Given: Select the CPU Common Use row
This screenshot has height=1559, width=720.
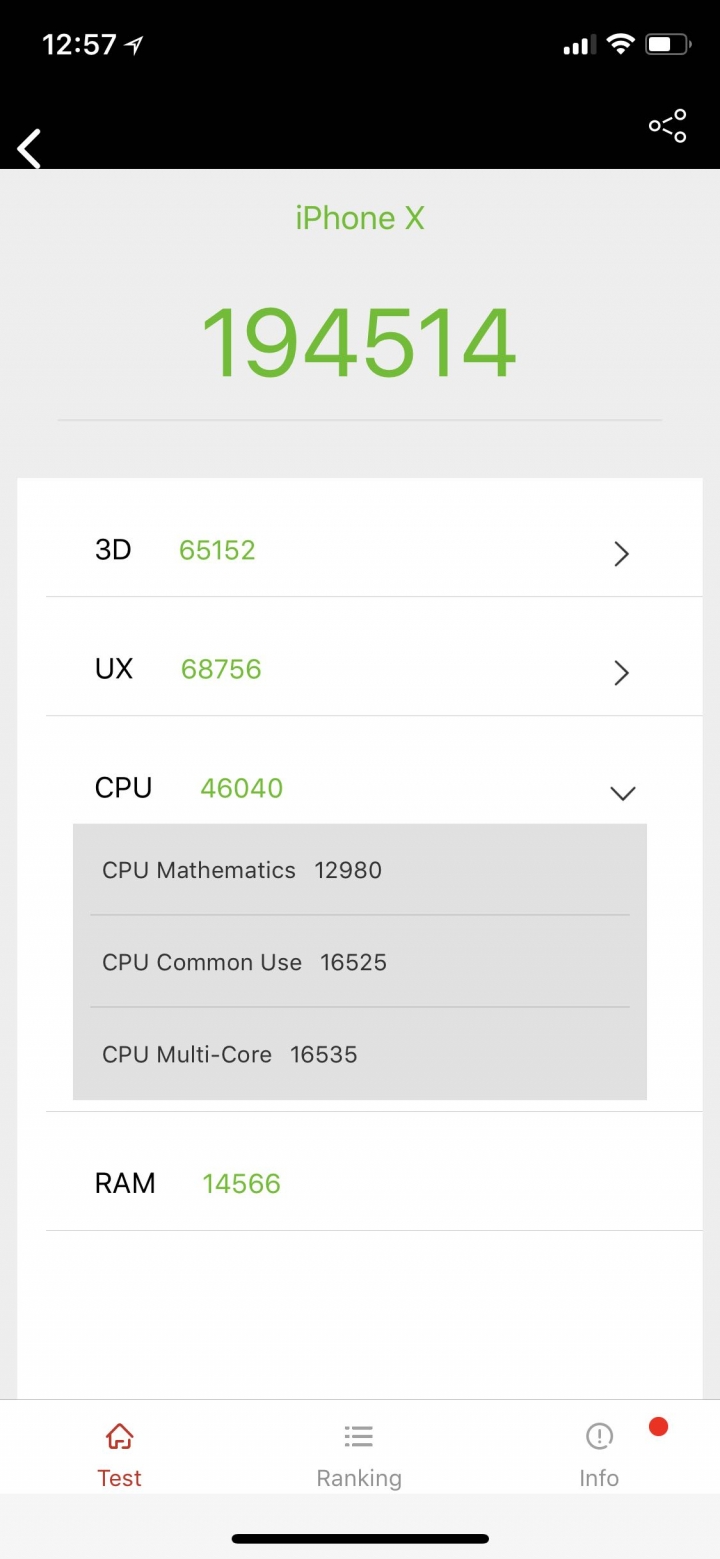Looking at the screenshot, I should [x=360, y=962].
